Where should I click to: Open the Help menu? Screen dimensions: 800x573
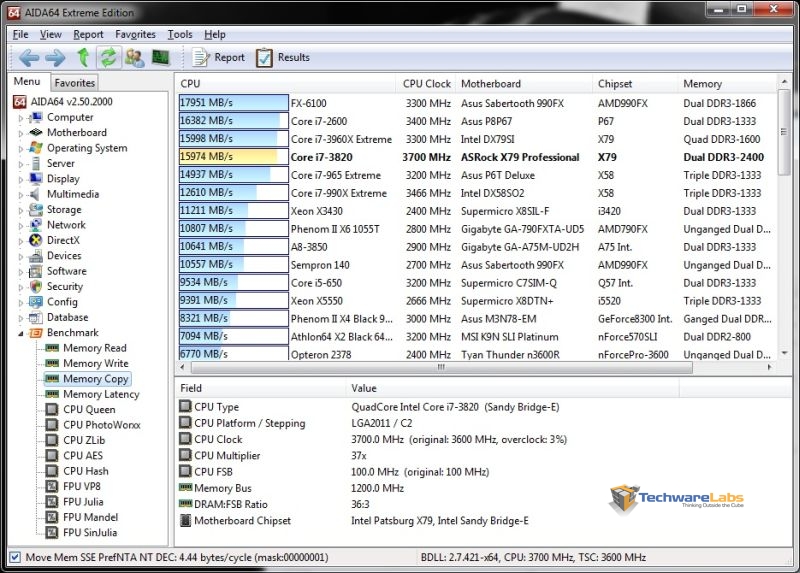tap(215, 34)
